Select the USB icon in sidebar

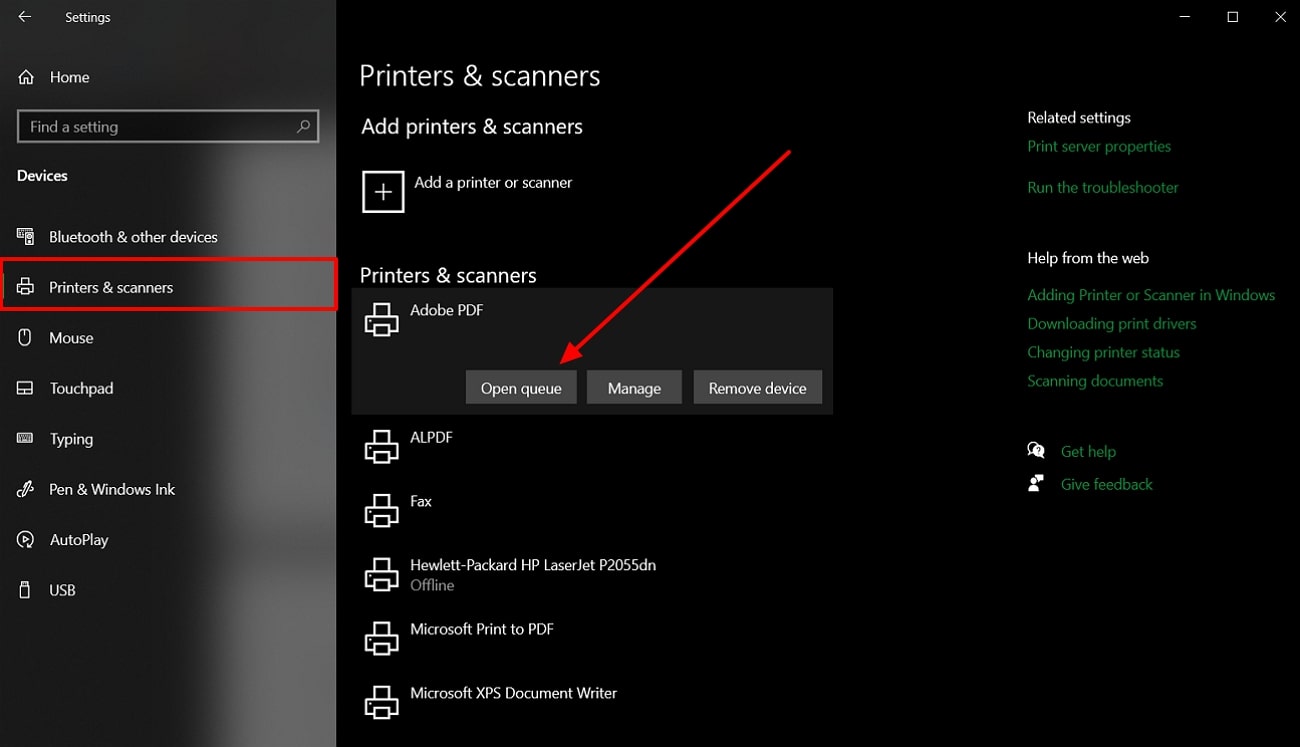point(25,590)
